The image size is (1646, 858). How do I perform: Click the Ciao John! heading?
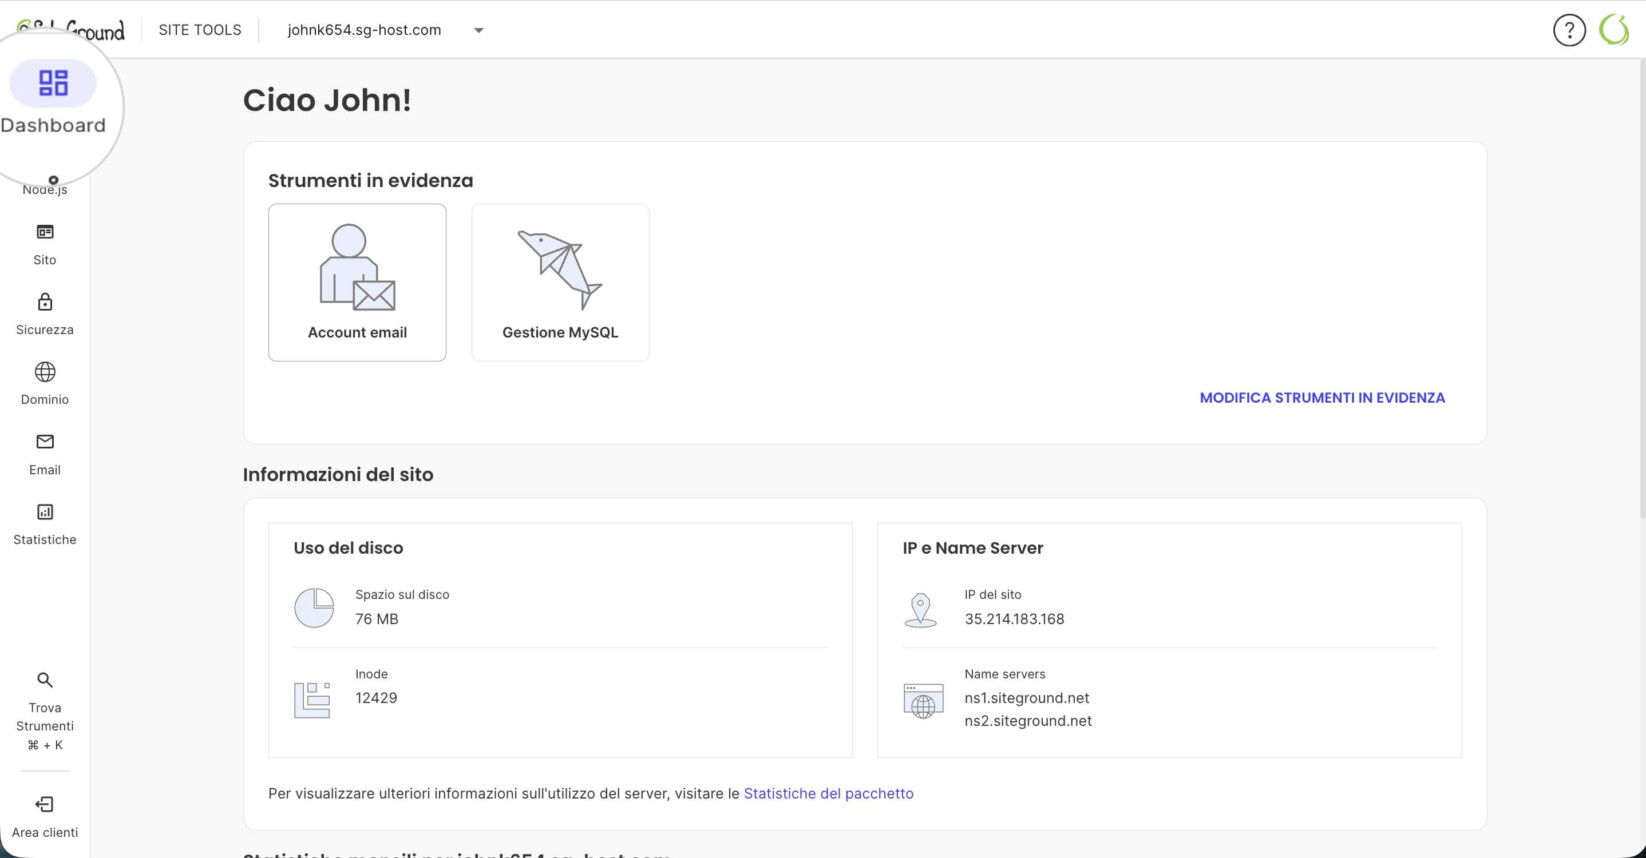pos(327,100)
